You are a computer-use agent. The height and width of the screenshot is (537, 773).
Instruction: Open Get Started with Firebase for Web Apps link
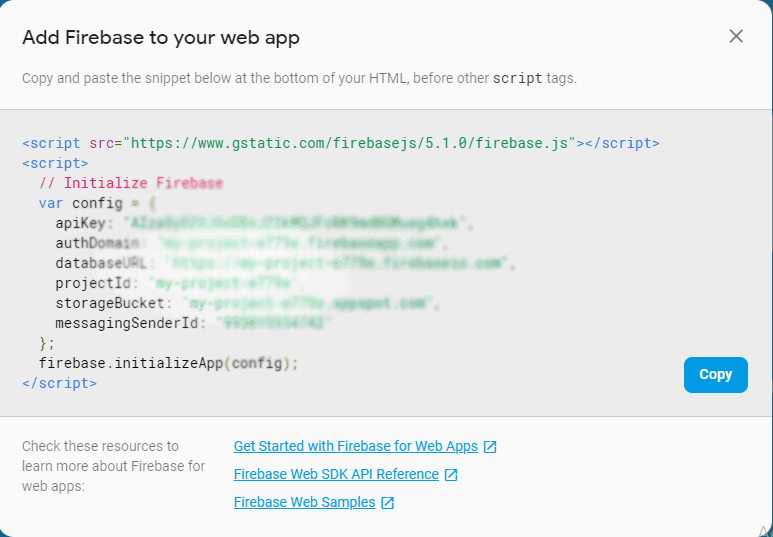pyautogui.click(x=356, y=446)
